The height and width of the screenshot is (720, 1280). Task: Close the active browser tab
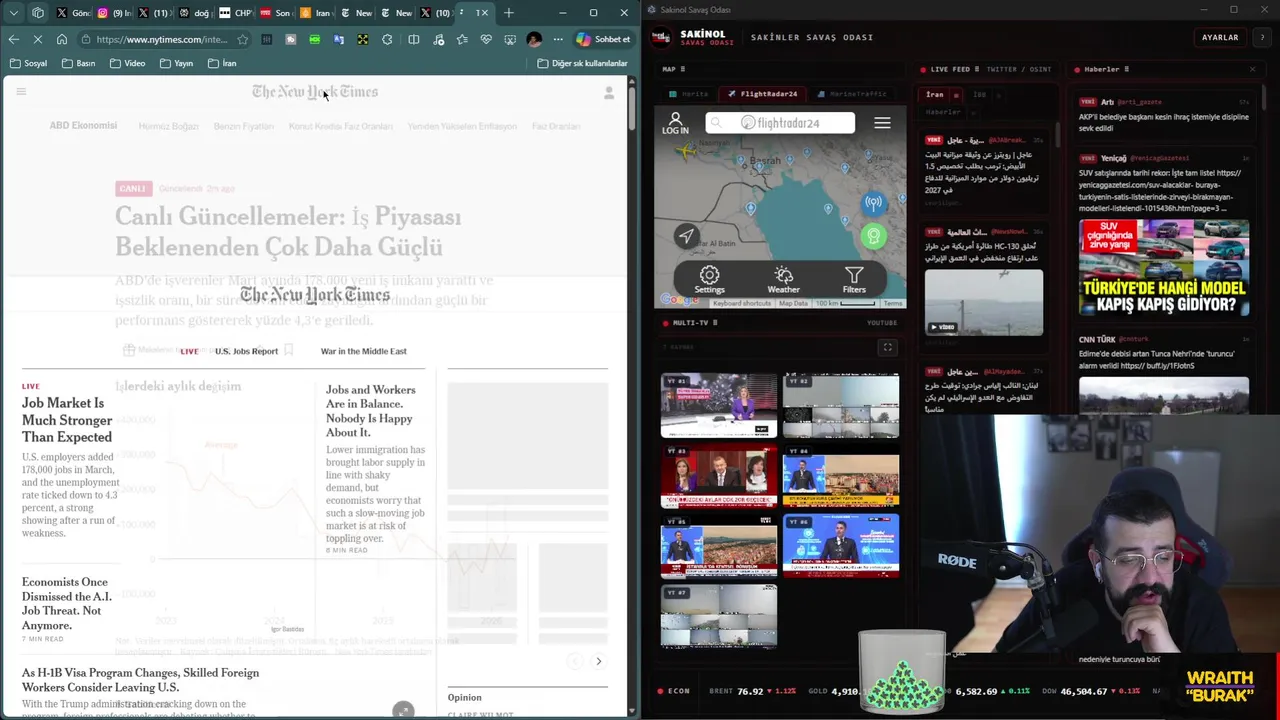485,13
